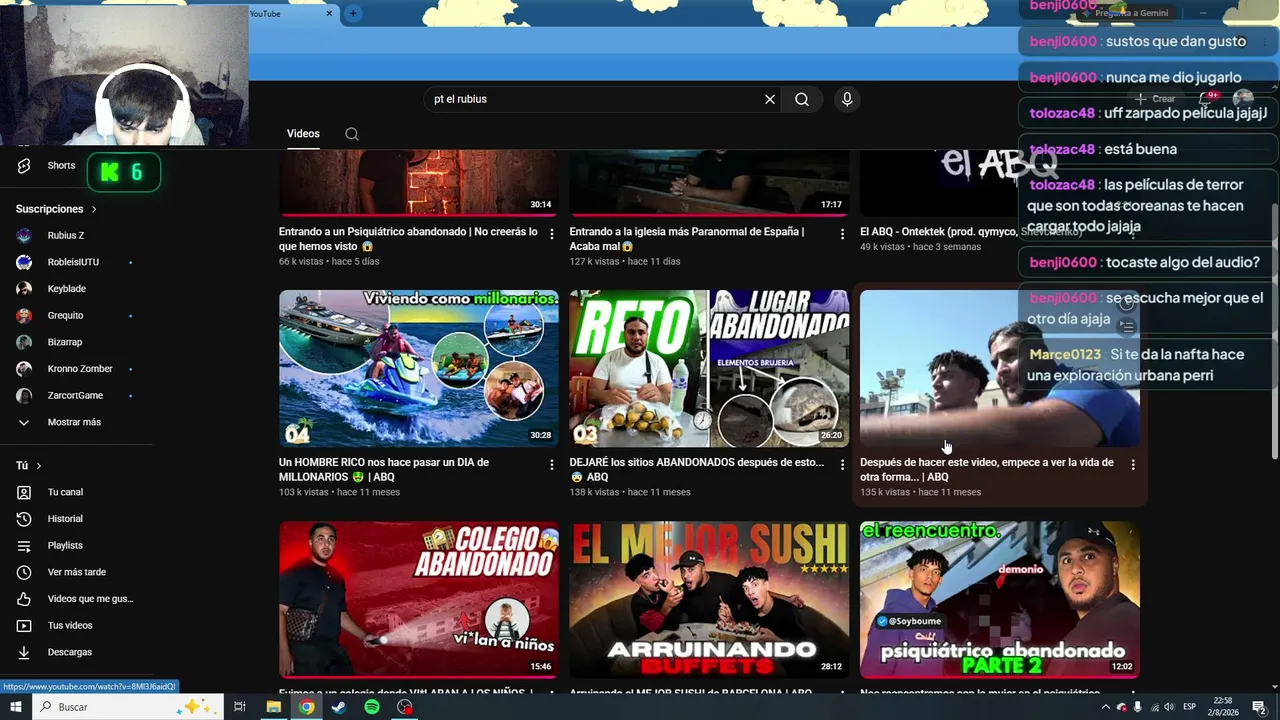Open a new browser tab with plus
The height and width of the screenshot is (720, 1280).
click(353, 13)
